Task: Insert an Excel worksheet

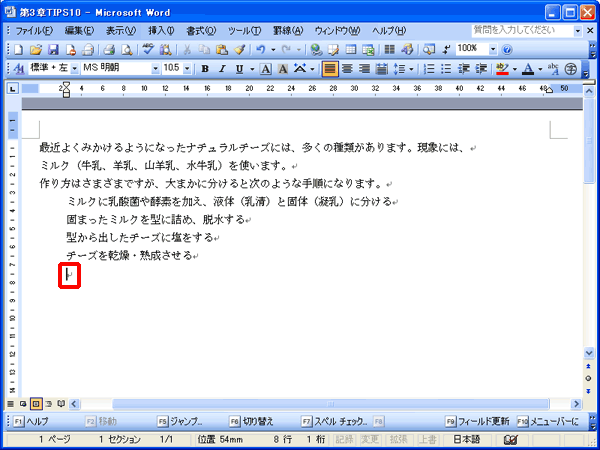Action: (368, 49)
